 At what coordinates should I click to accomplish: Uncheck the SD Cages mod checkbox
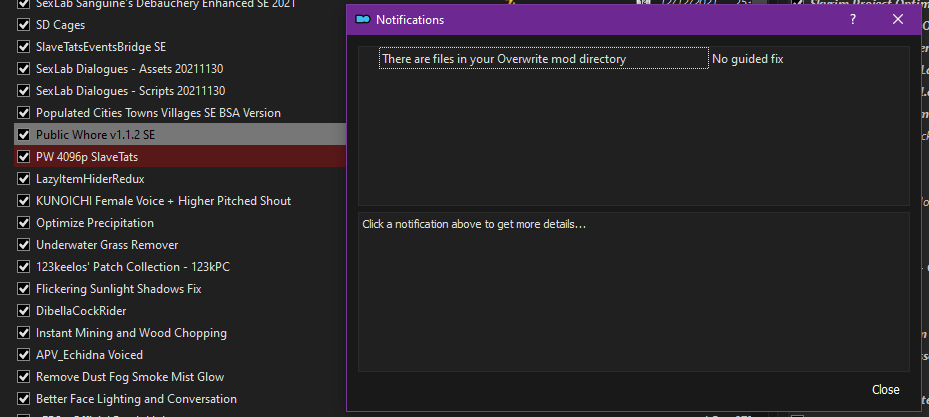[24, 25]
